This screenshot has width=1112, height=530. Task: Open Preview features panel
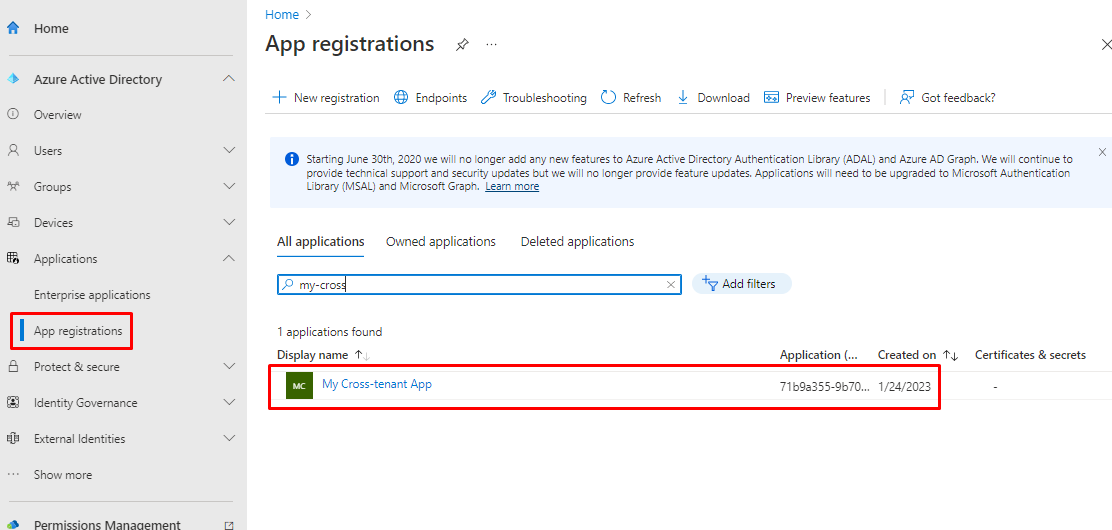(x=816, y=98)
